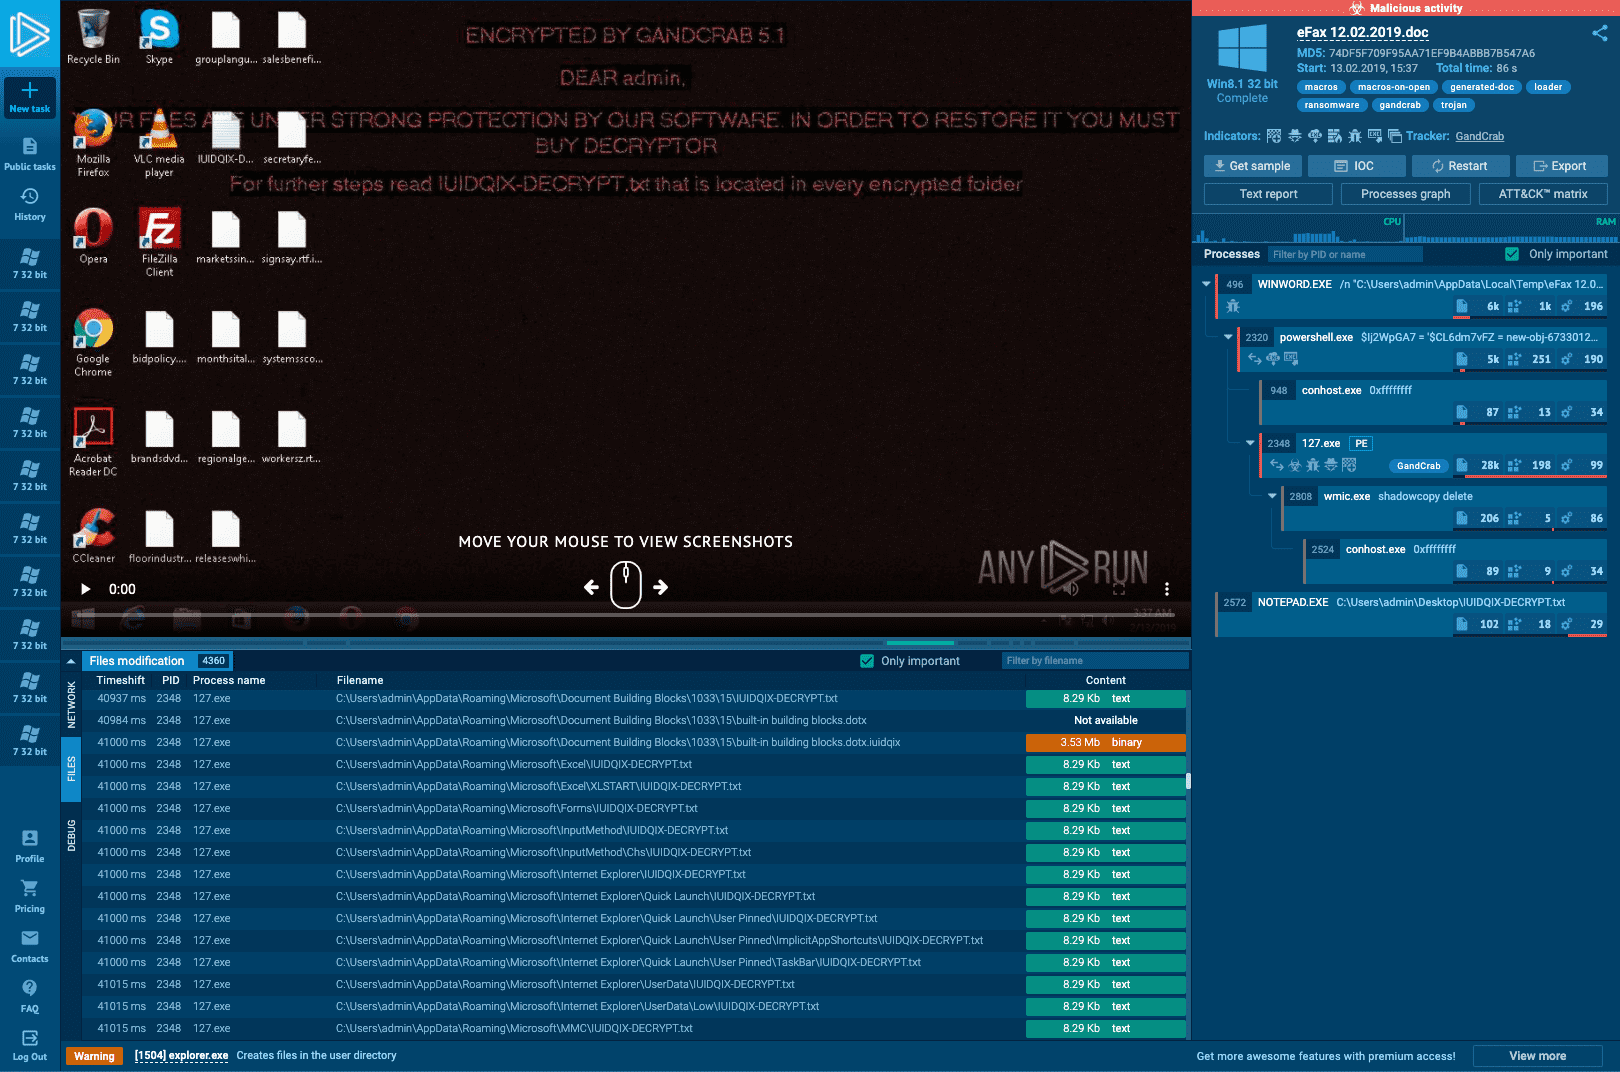The width and height of the screenshot is (1620, 1072).
Task: Click the share icon beside the task title
Action: (x=1599, y=33)
